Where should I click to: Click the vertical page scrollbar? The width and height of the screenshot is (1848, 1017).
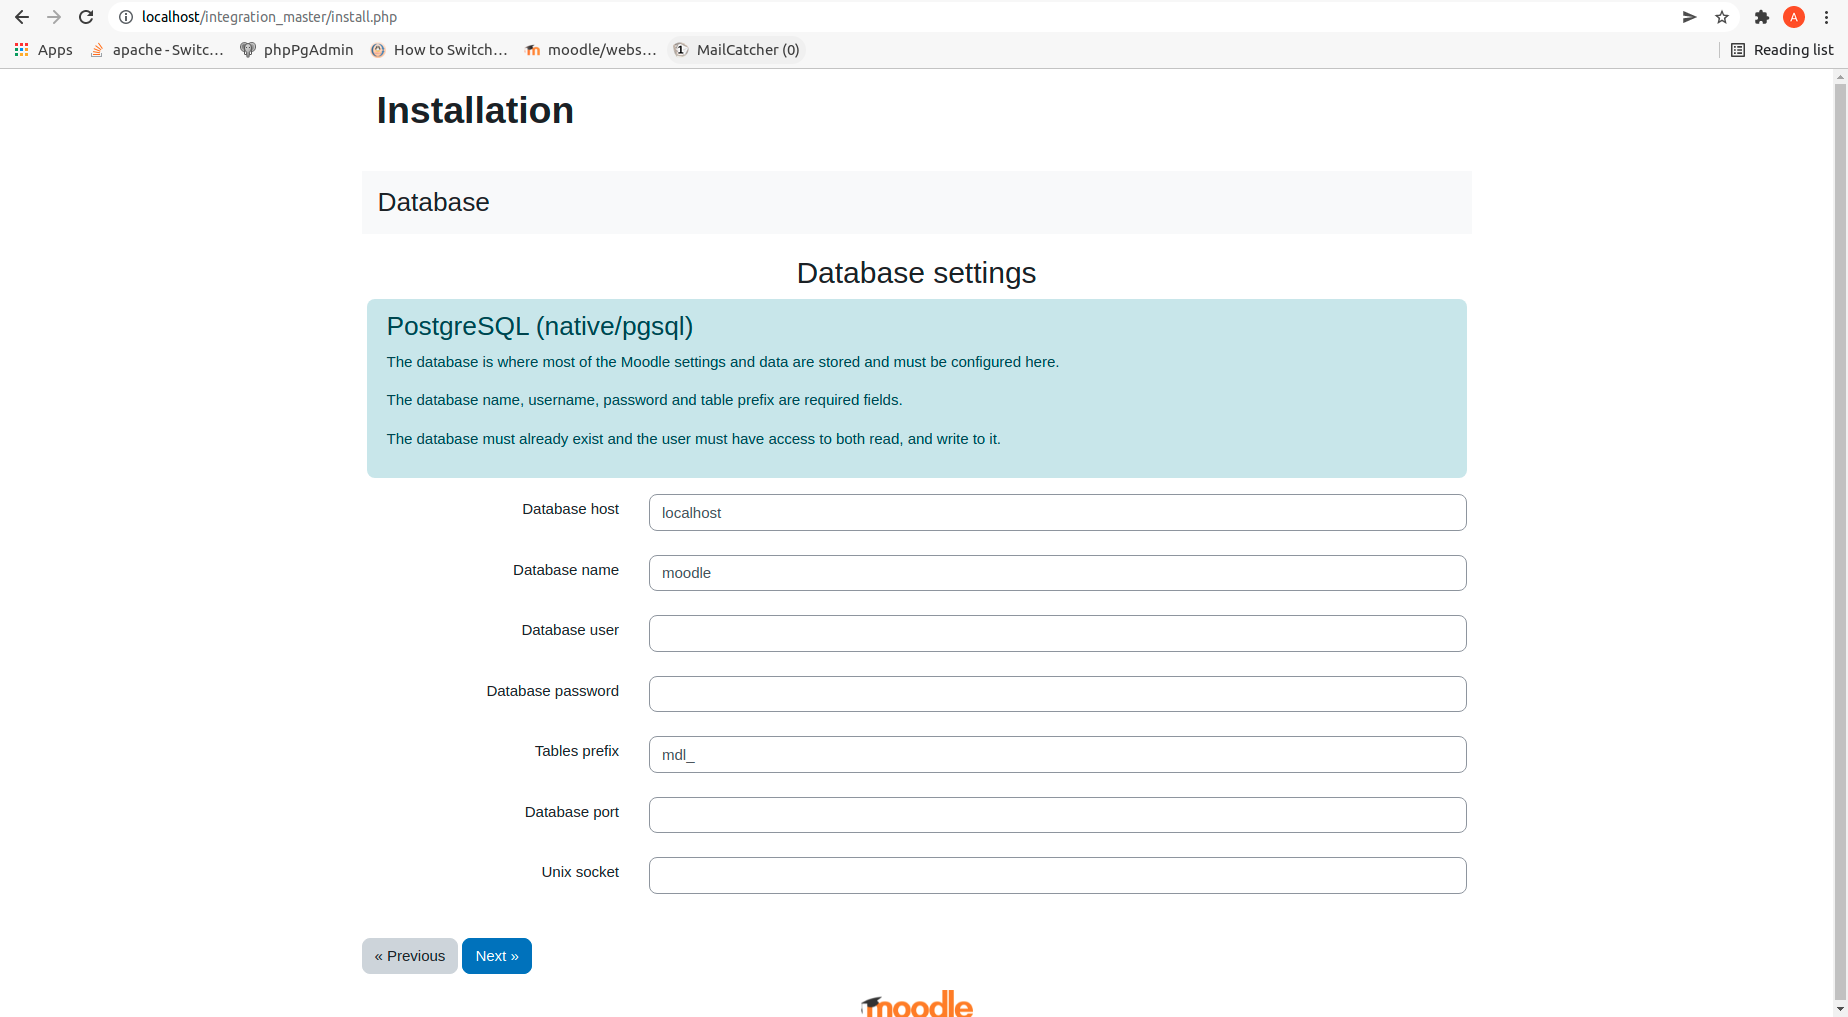(1840, 540)
